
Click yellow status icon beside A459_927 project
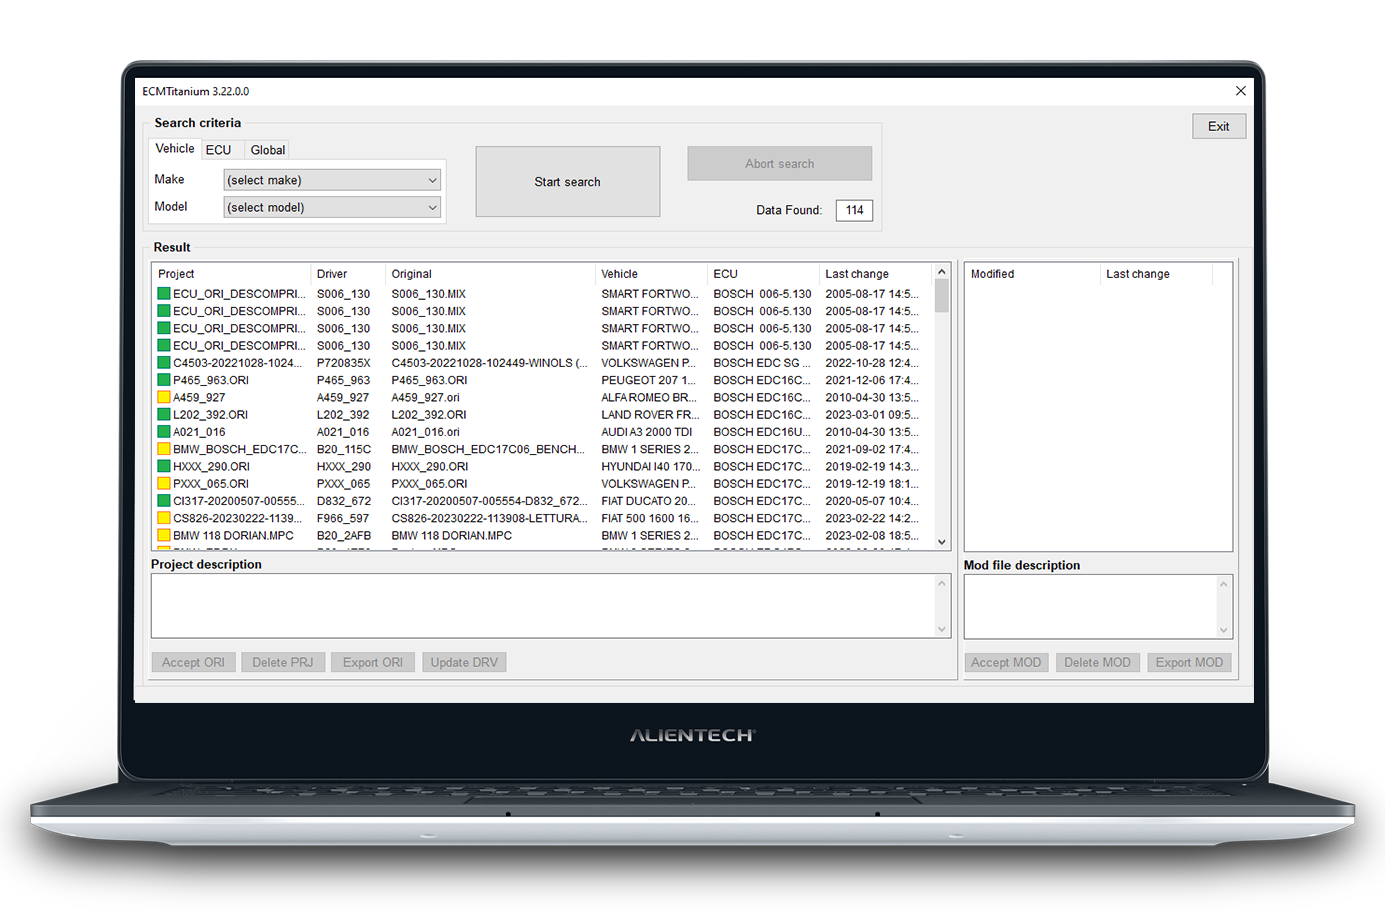click(164, 397)
